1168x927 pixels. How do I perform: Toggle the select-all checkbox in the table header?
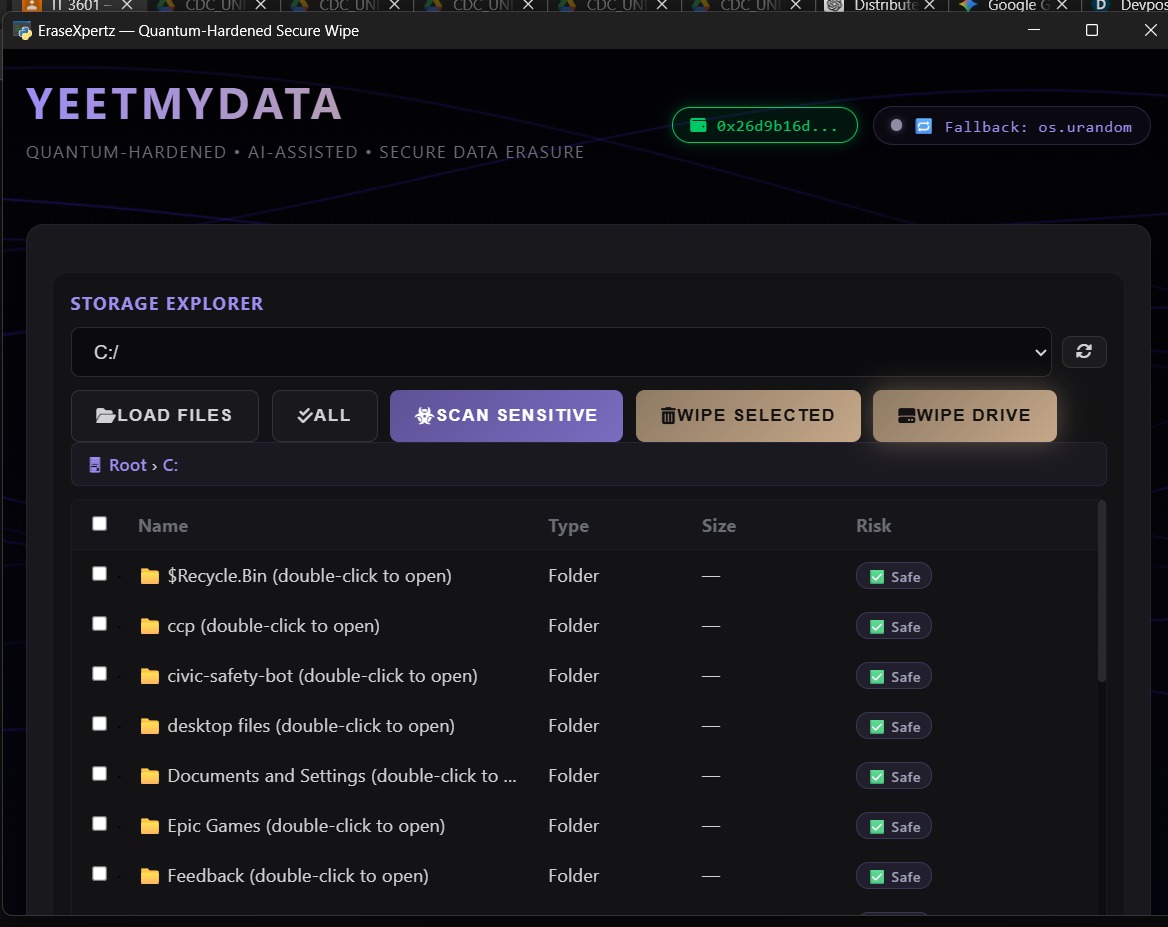[99, 524]
